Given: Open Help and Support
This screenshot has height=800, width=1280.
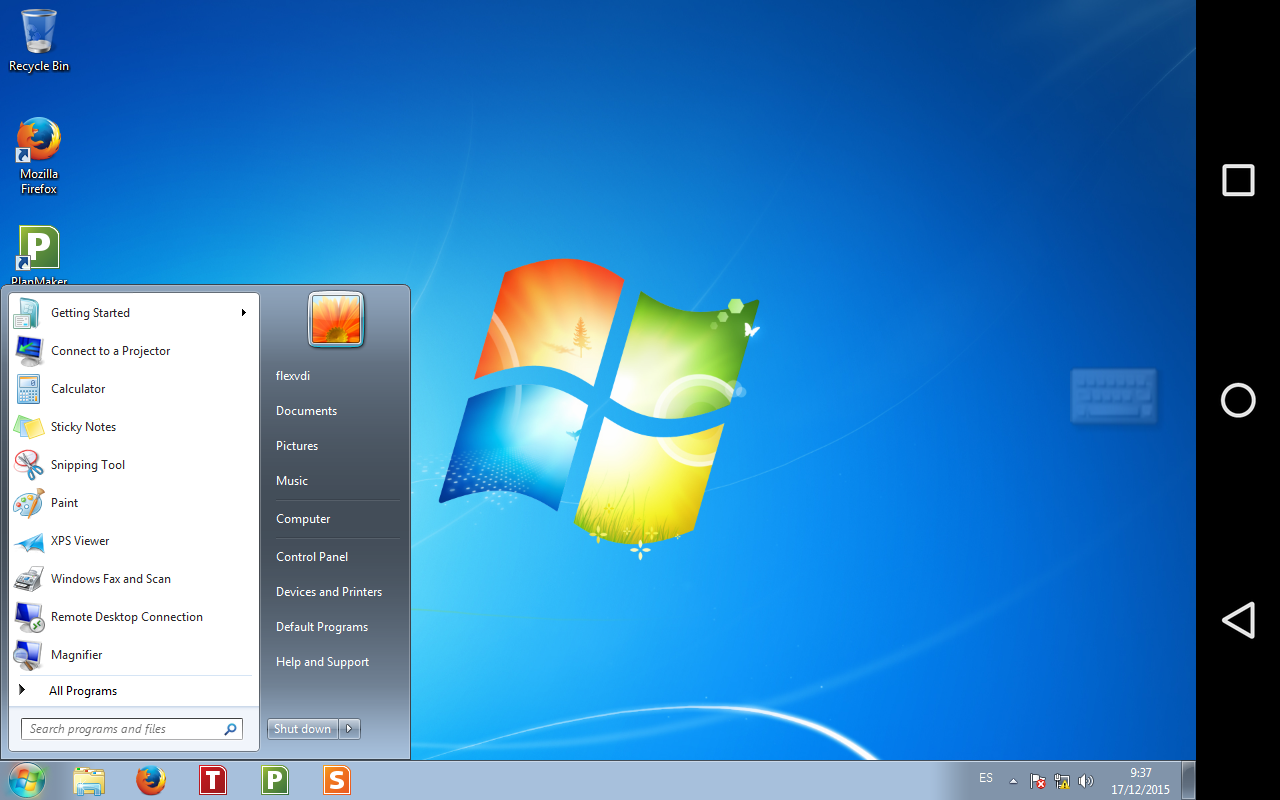Looking at the screenshot, I should [x=322, y=662].
